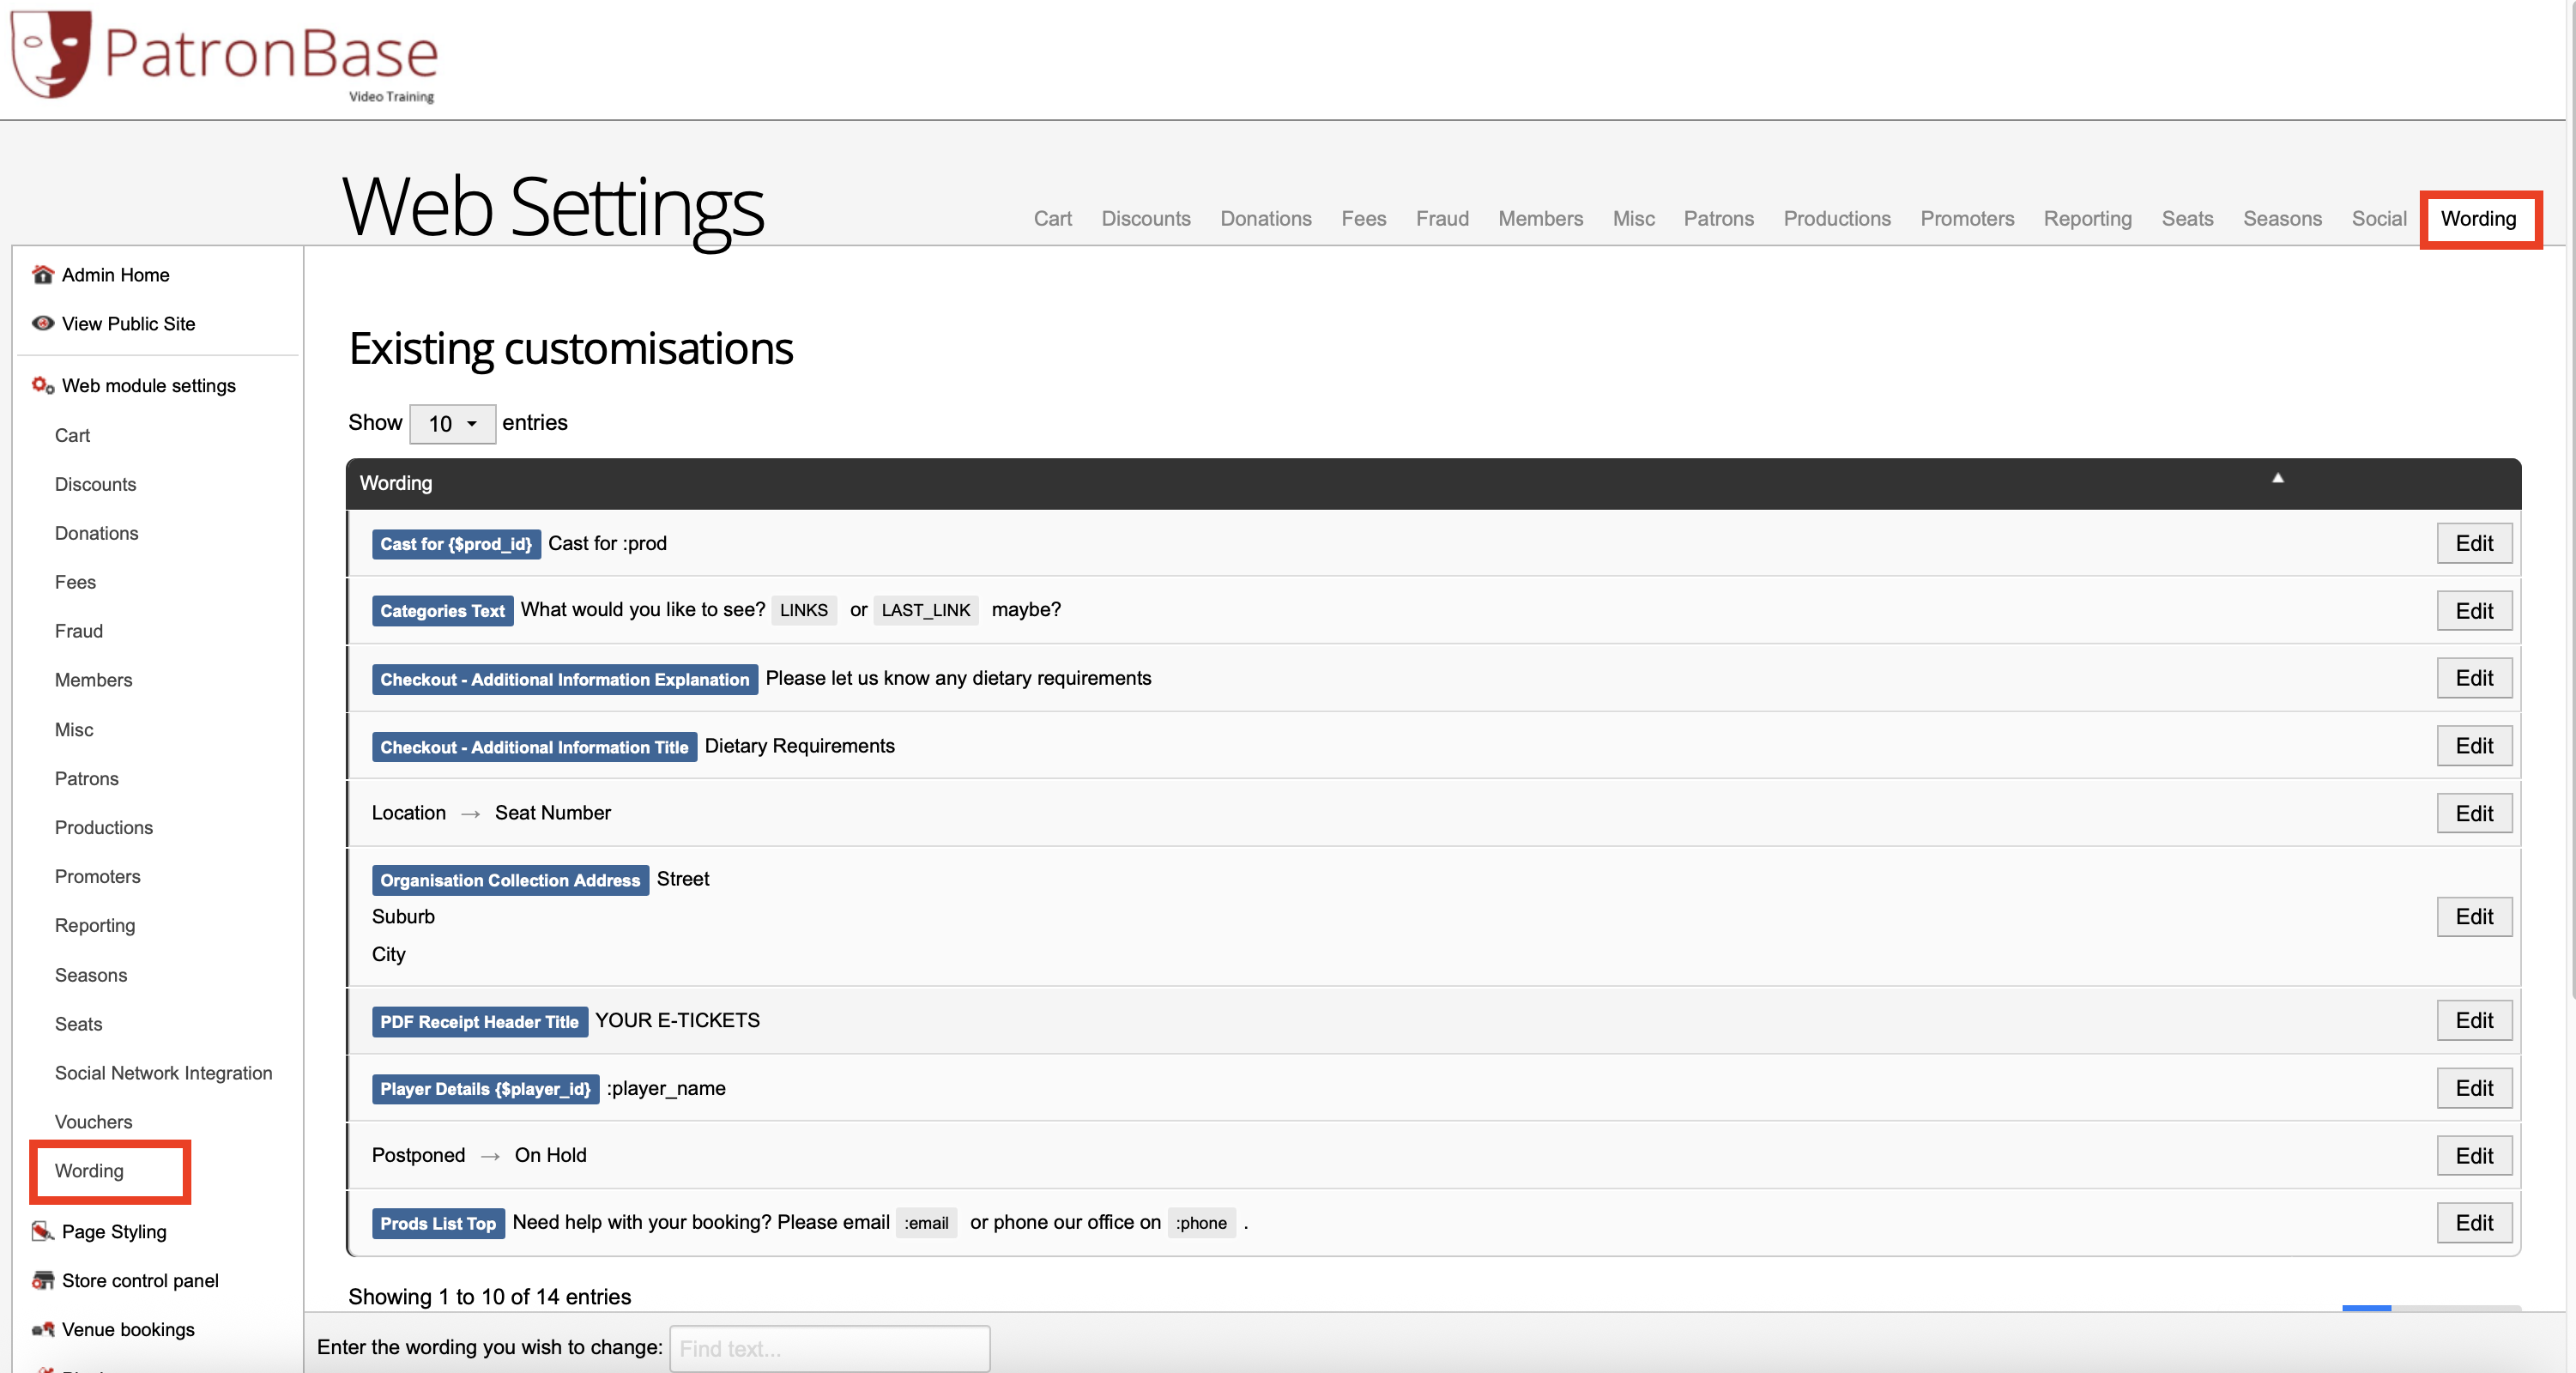Open Admin Home house icon

[x=42, y=274]
